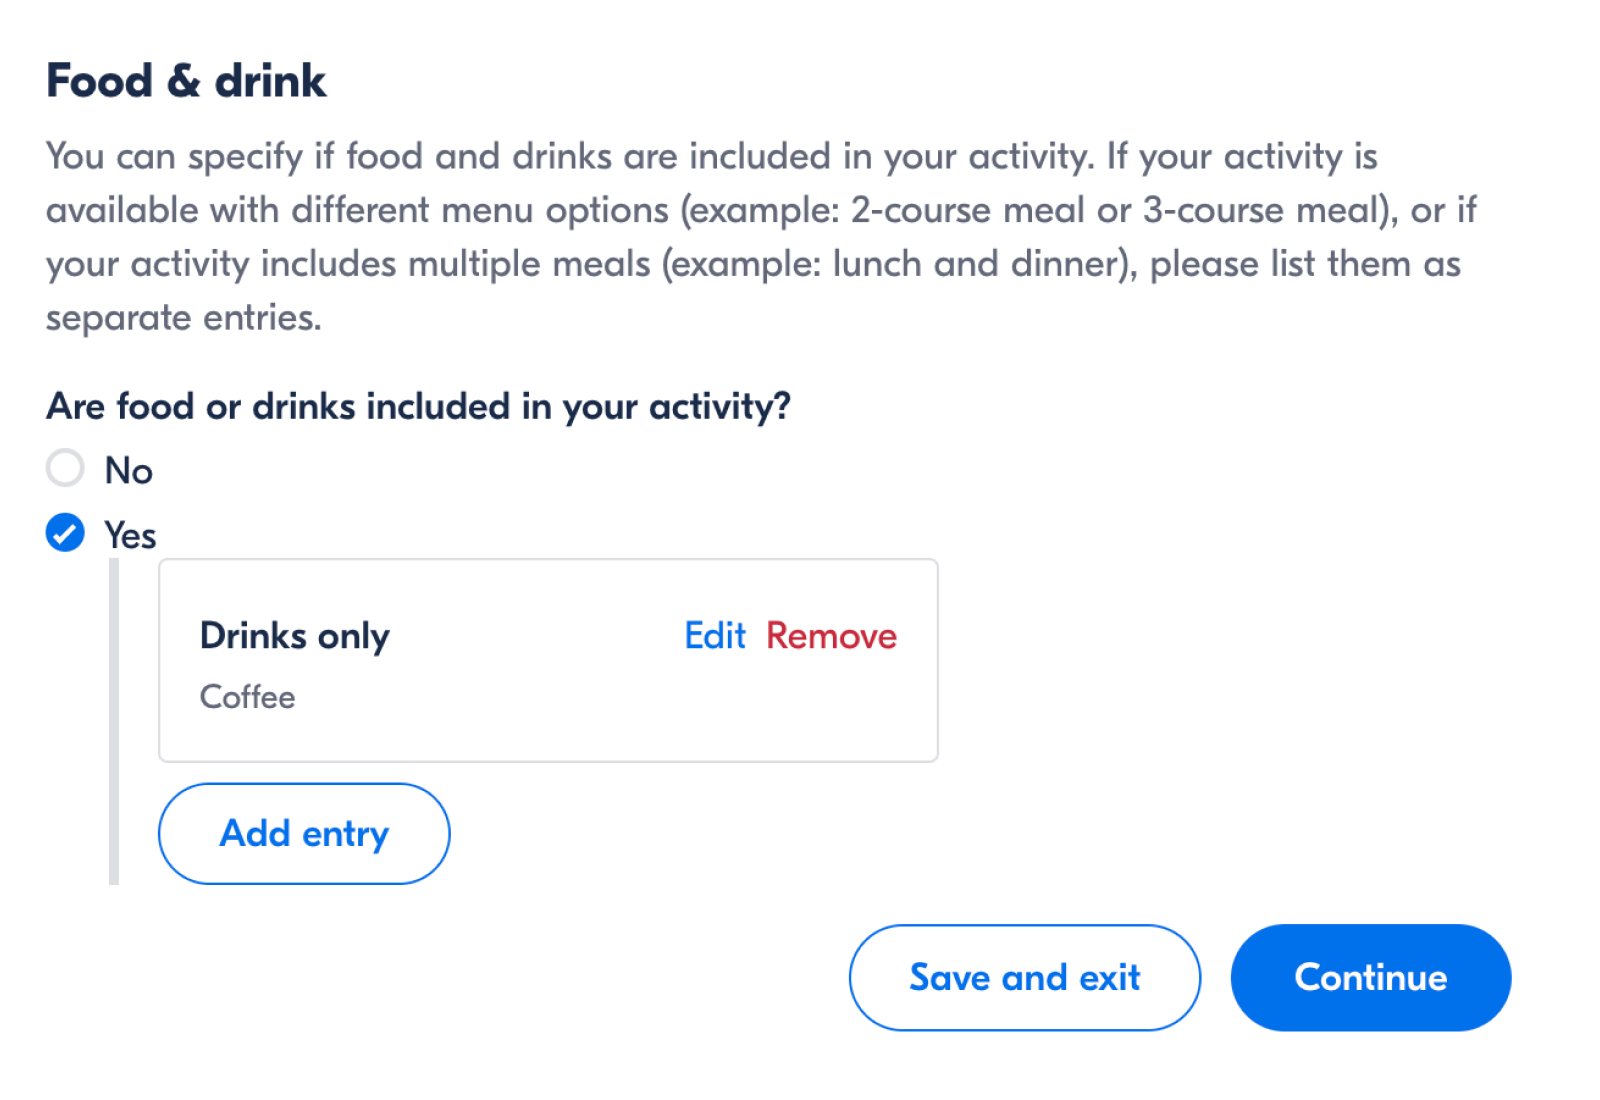1600x1100 pixels.
Task: Open the Edit link for the food entry
Action: tap(714, 635)
